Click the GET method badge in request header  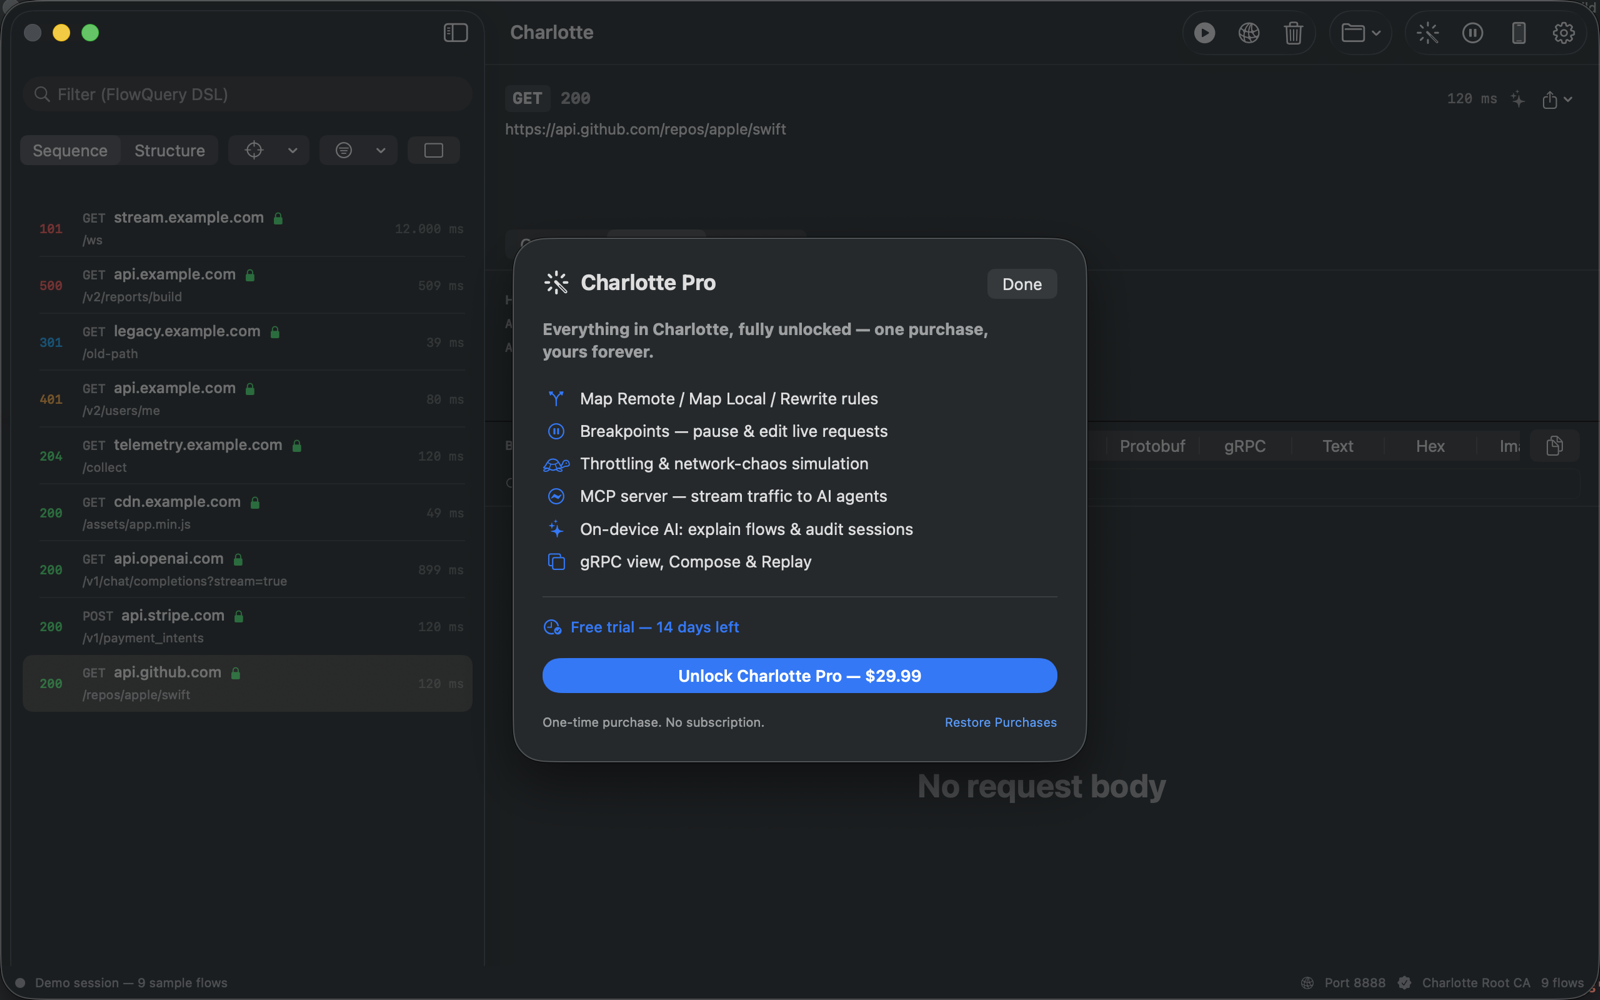pyautogui.click(x=527, y=98)
